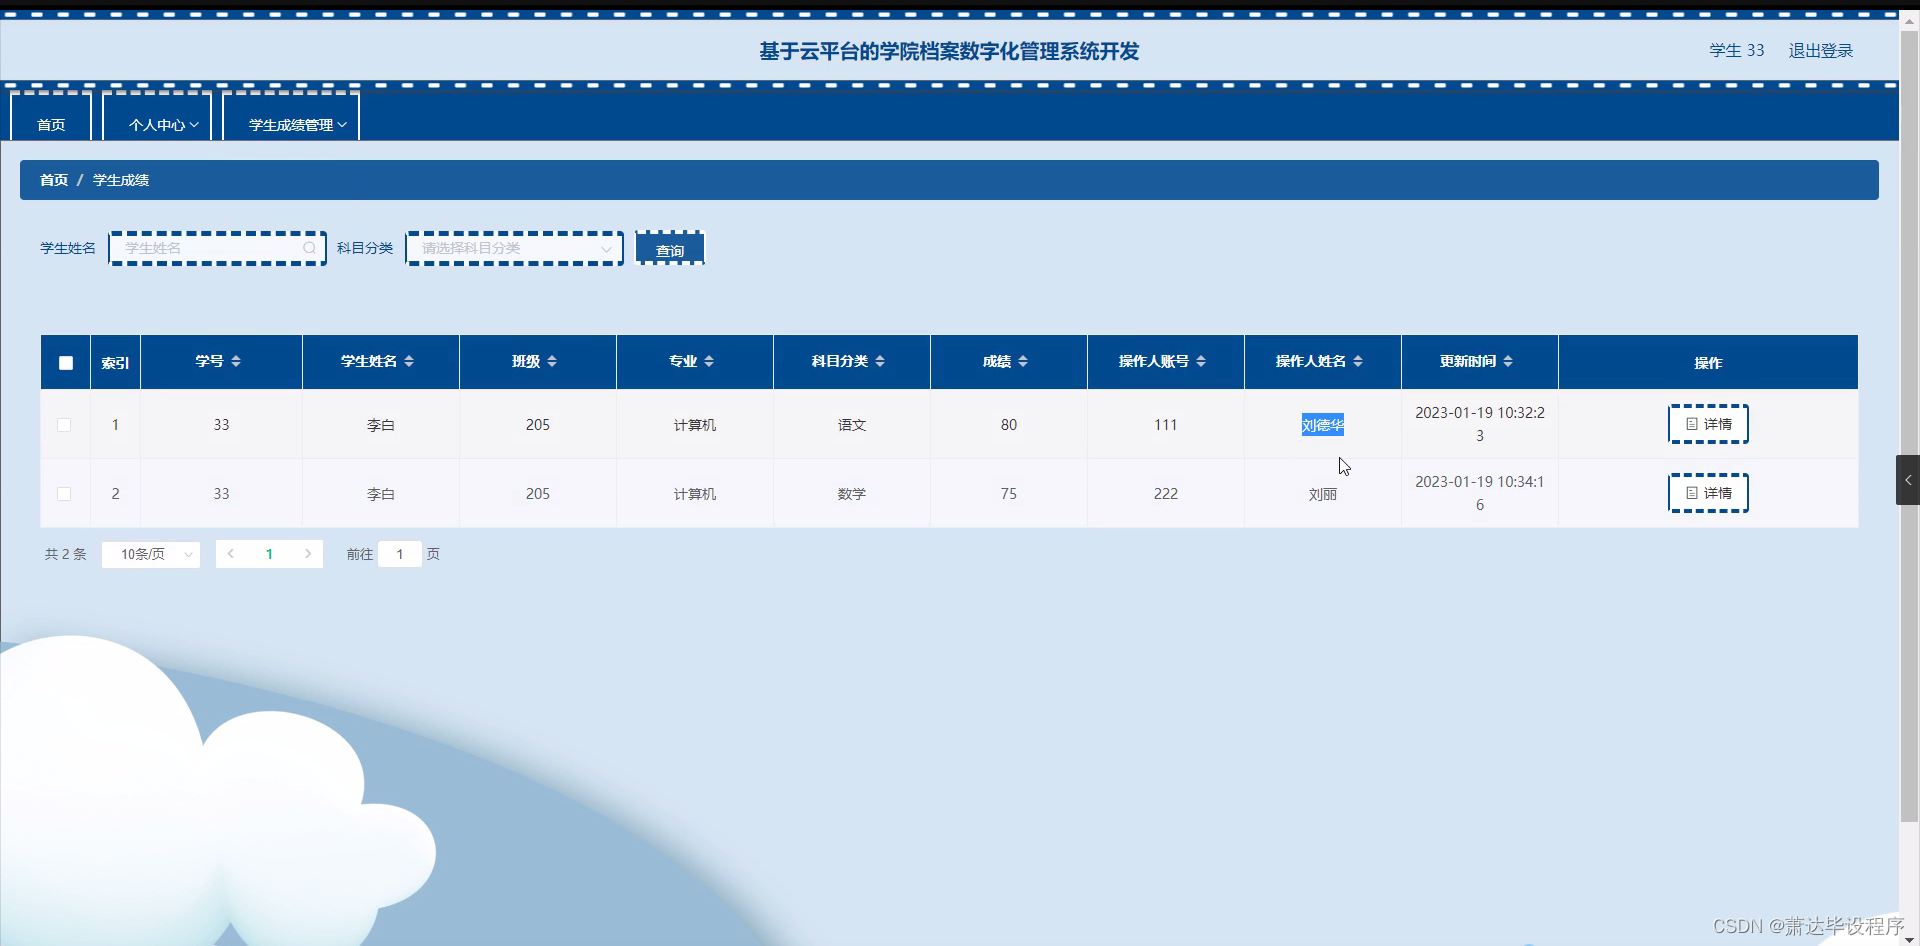This screenshot has width=1920, height=946.
Task: Click the 语文 subject cell
Action: 852,425
